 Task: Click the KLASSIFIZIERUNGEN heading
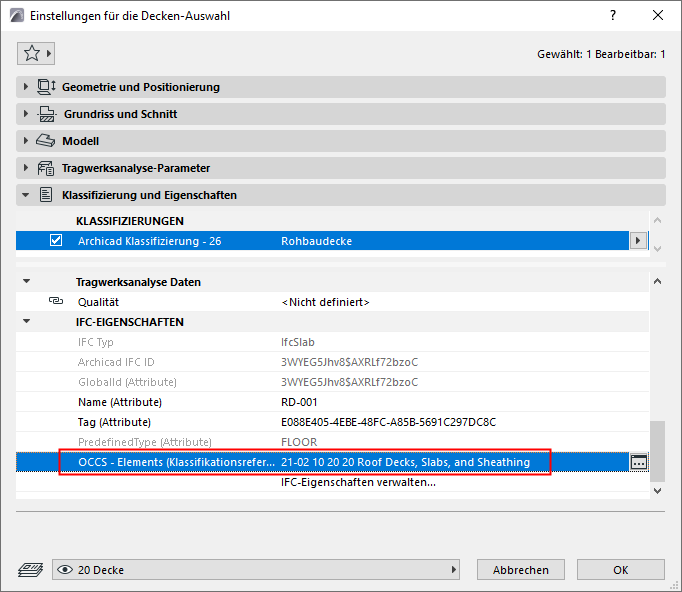(x=130, y=221)
